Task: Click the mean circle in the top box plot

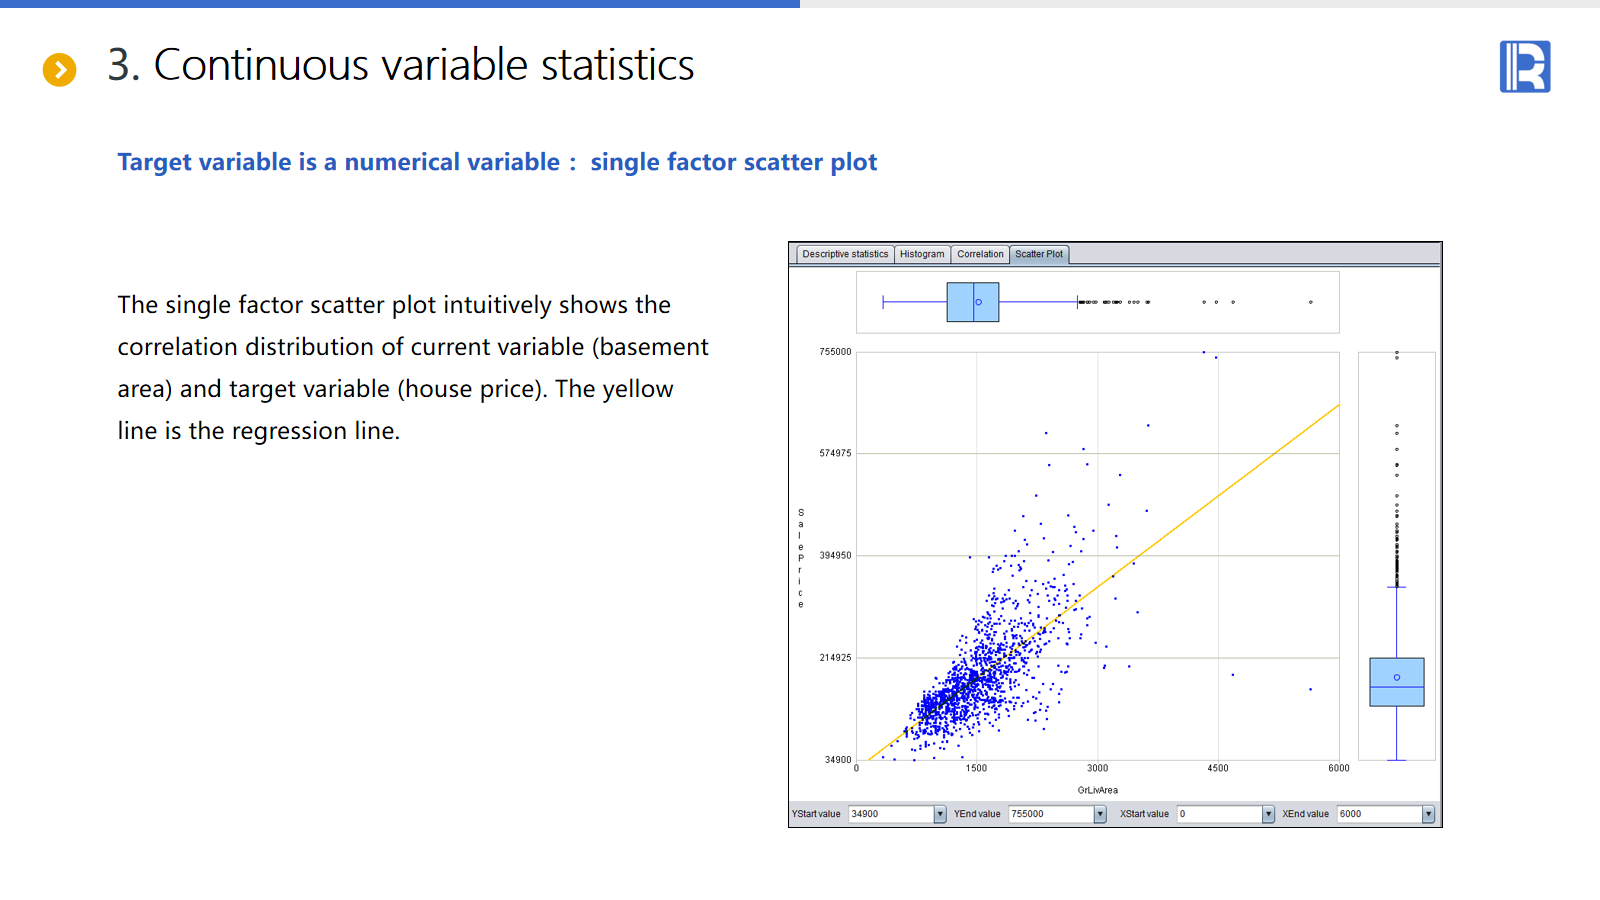Action: point(979,302)
